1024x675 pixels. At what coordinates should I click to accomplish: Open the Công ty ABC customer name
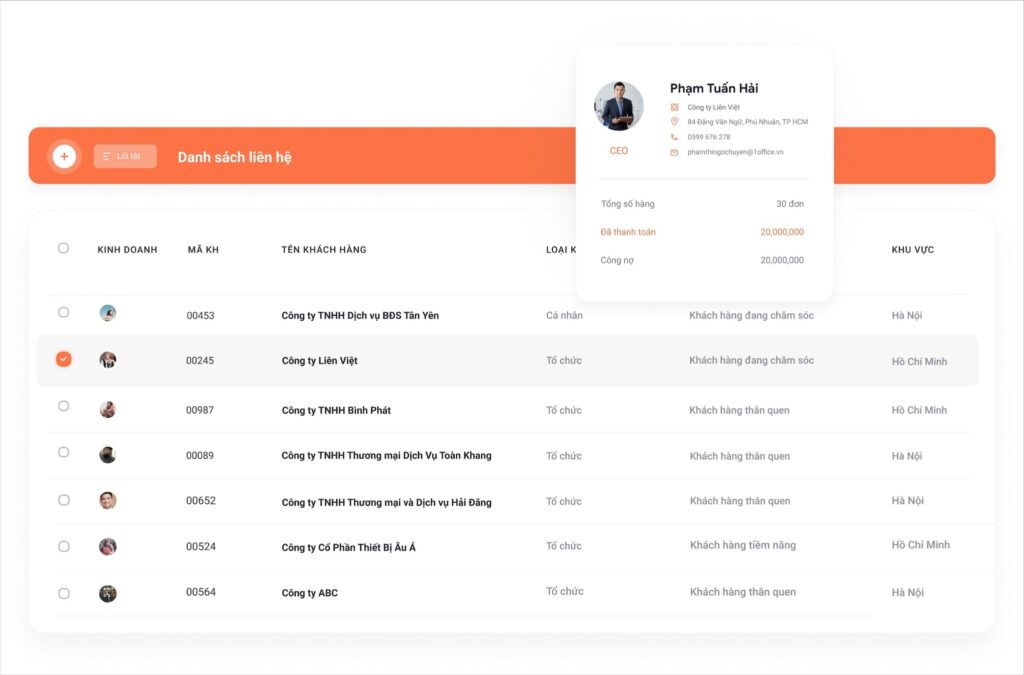coord(310,593)
